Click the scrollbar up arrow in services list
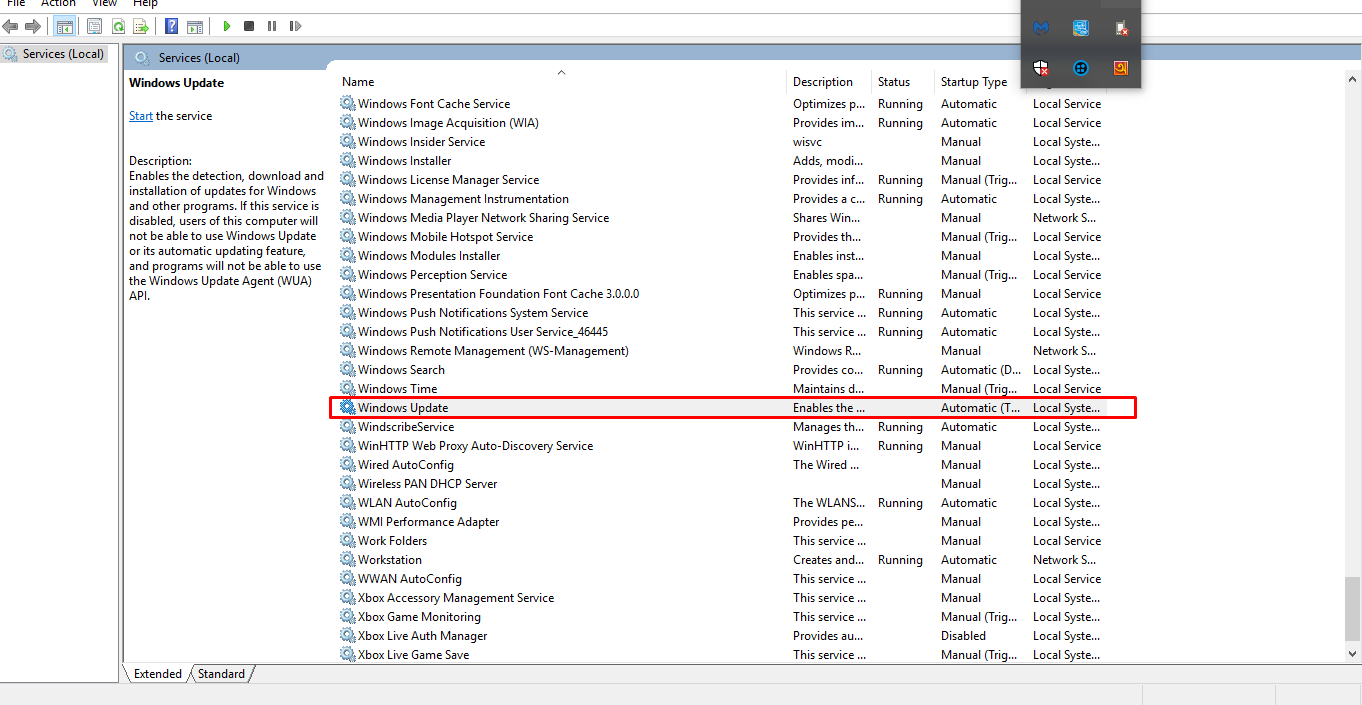The height and width of the screenshot is (705, 1362). click(x=1352, y=78)
